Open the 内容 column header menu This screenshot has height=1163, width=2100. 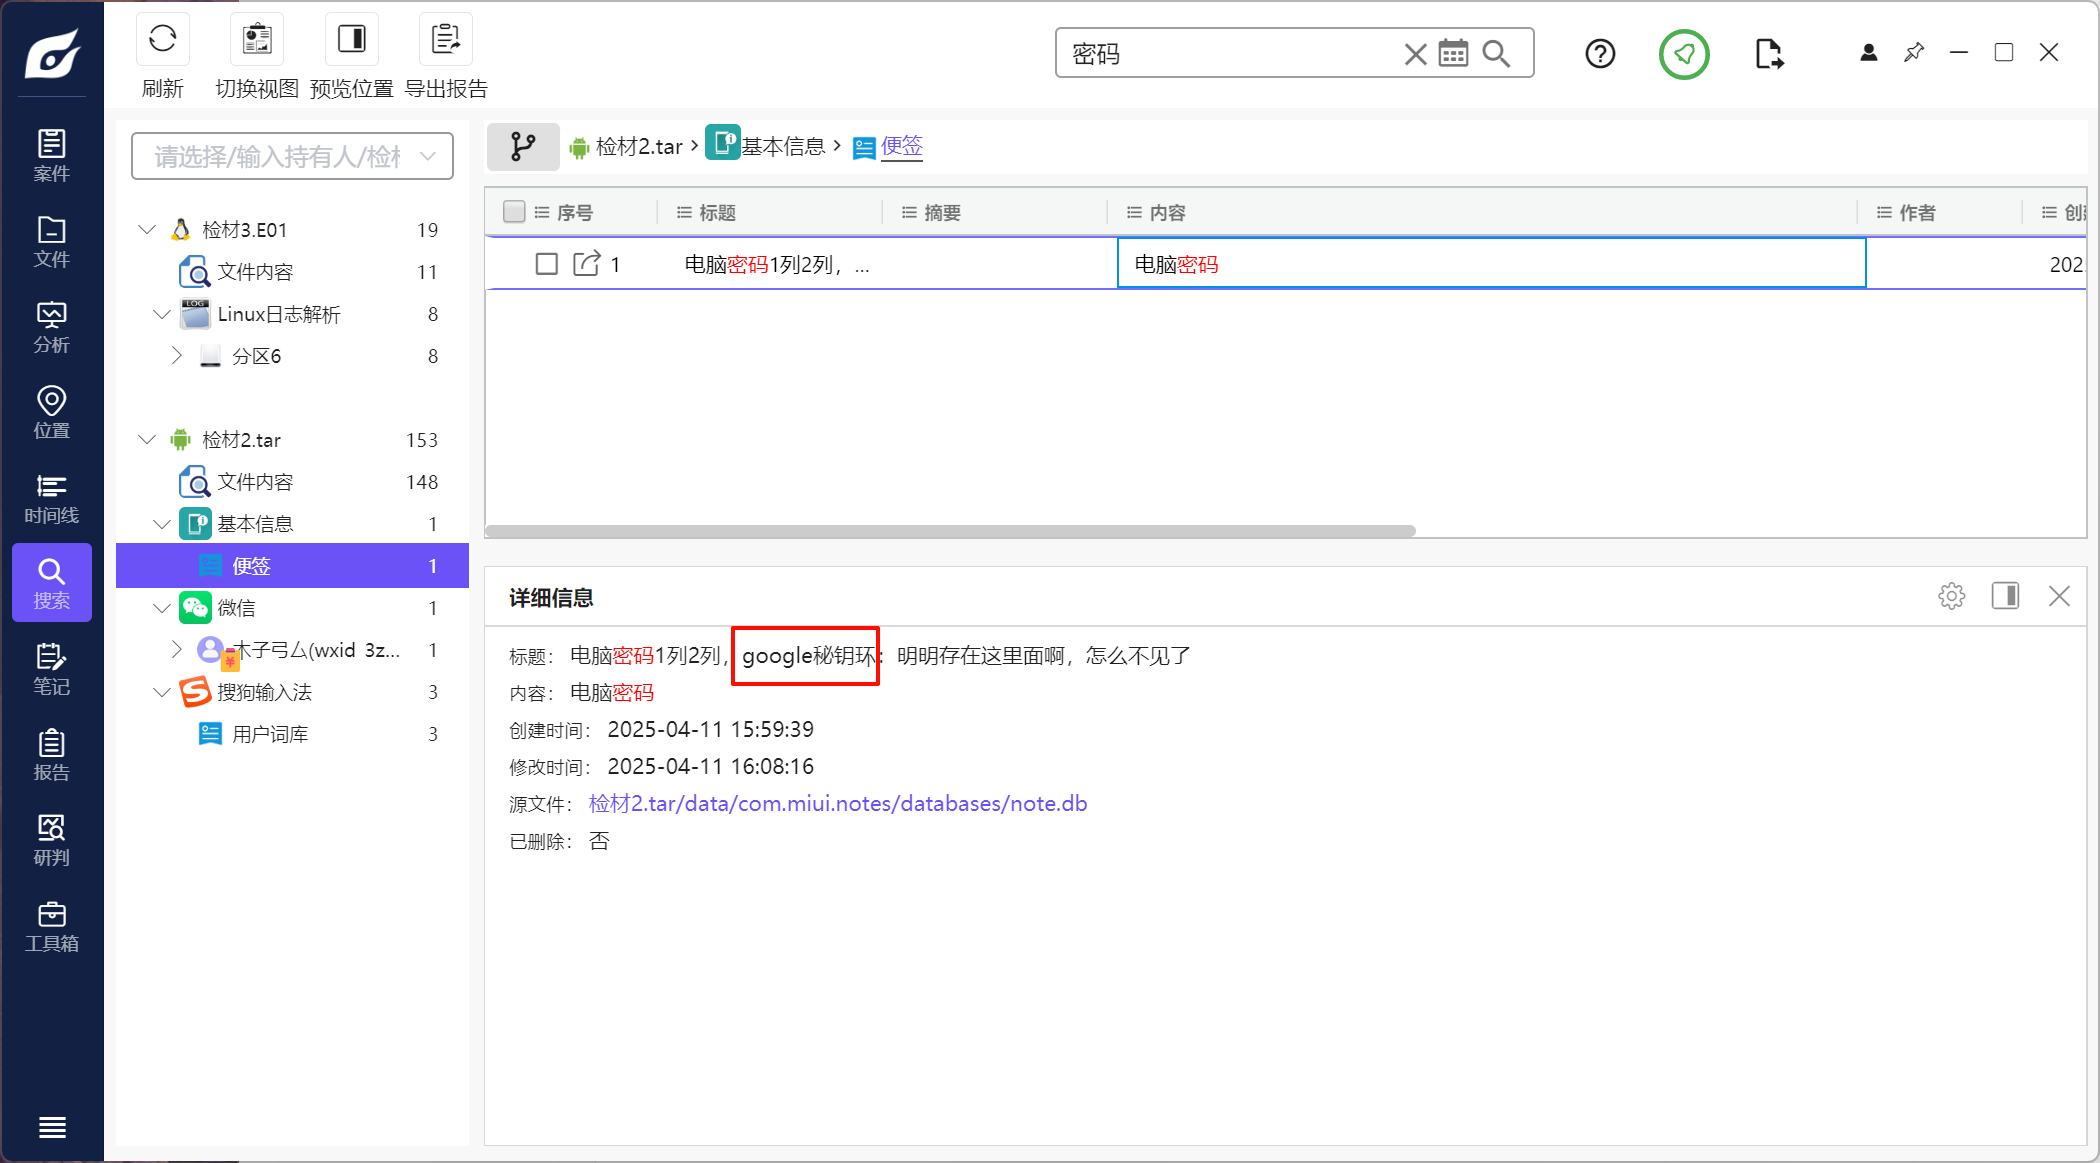(1134, 212)
